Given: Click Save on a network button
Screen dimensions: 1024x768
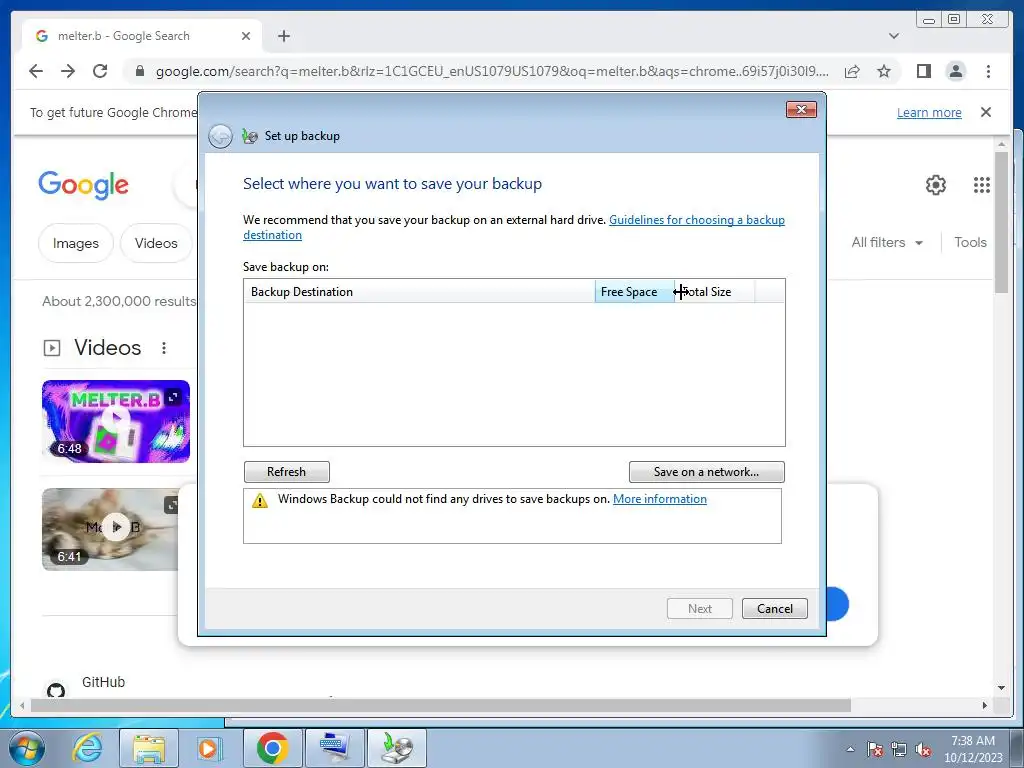Looking at the screenshot, I should tap(707, 472).
